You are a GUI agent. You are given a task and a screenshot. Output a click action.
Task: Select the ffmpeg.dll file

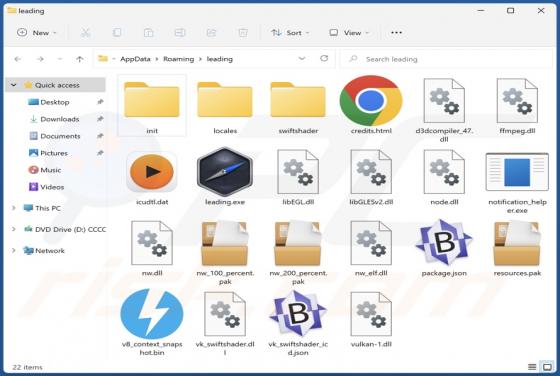click(517, 105)
